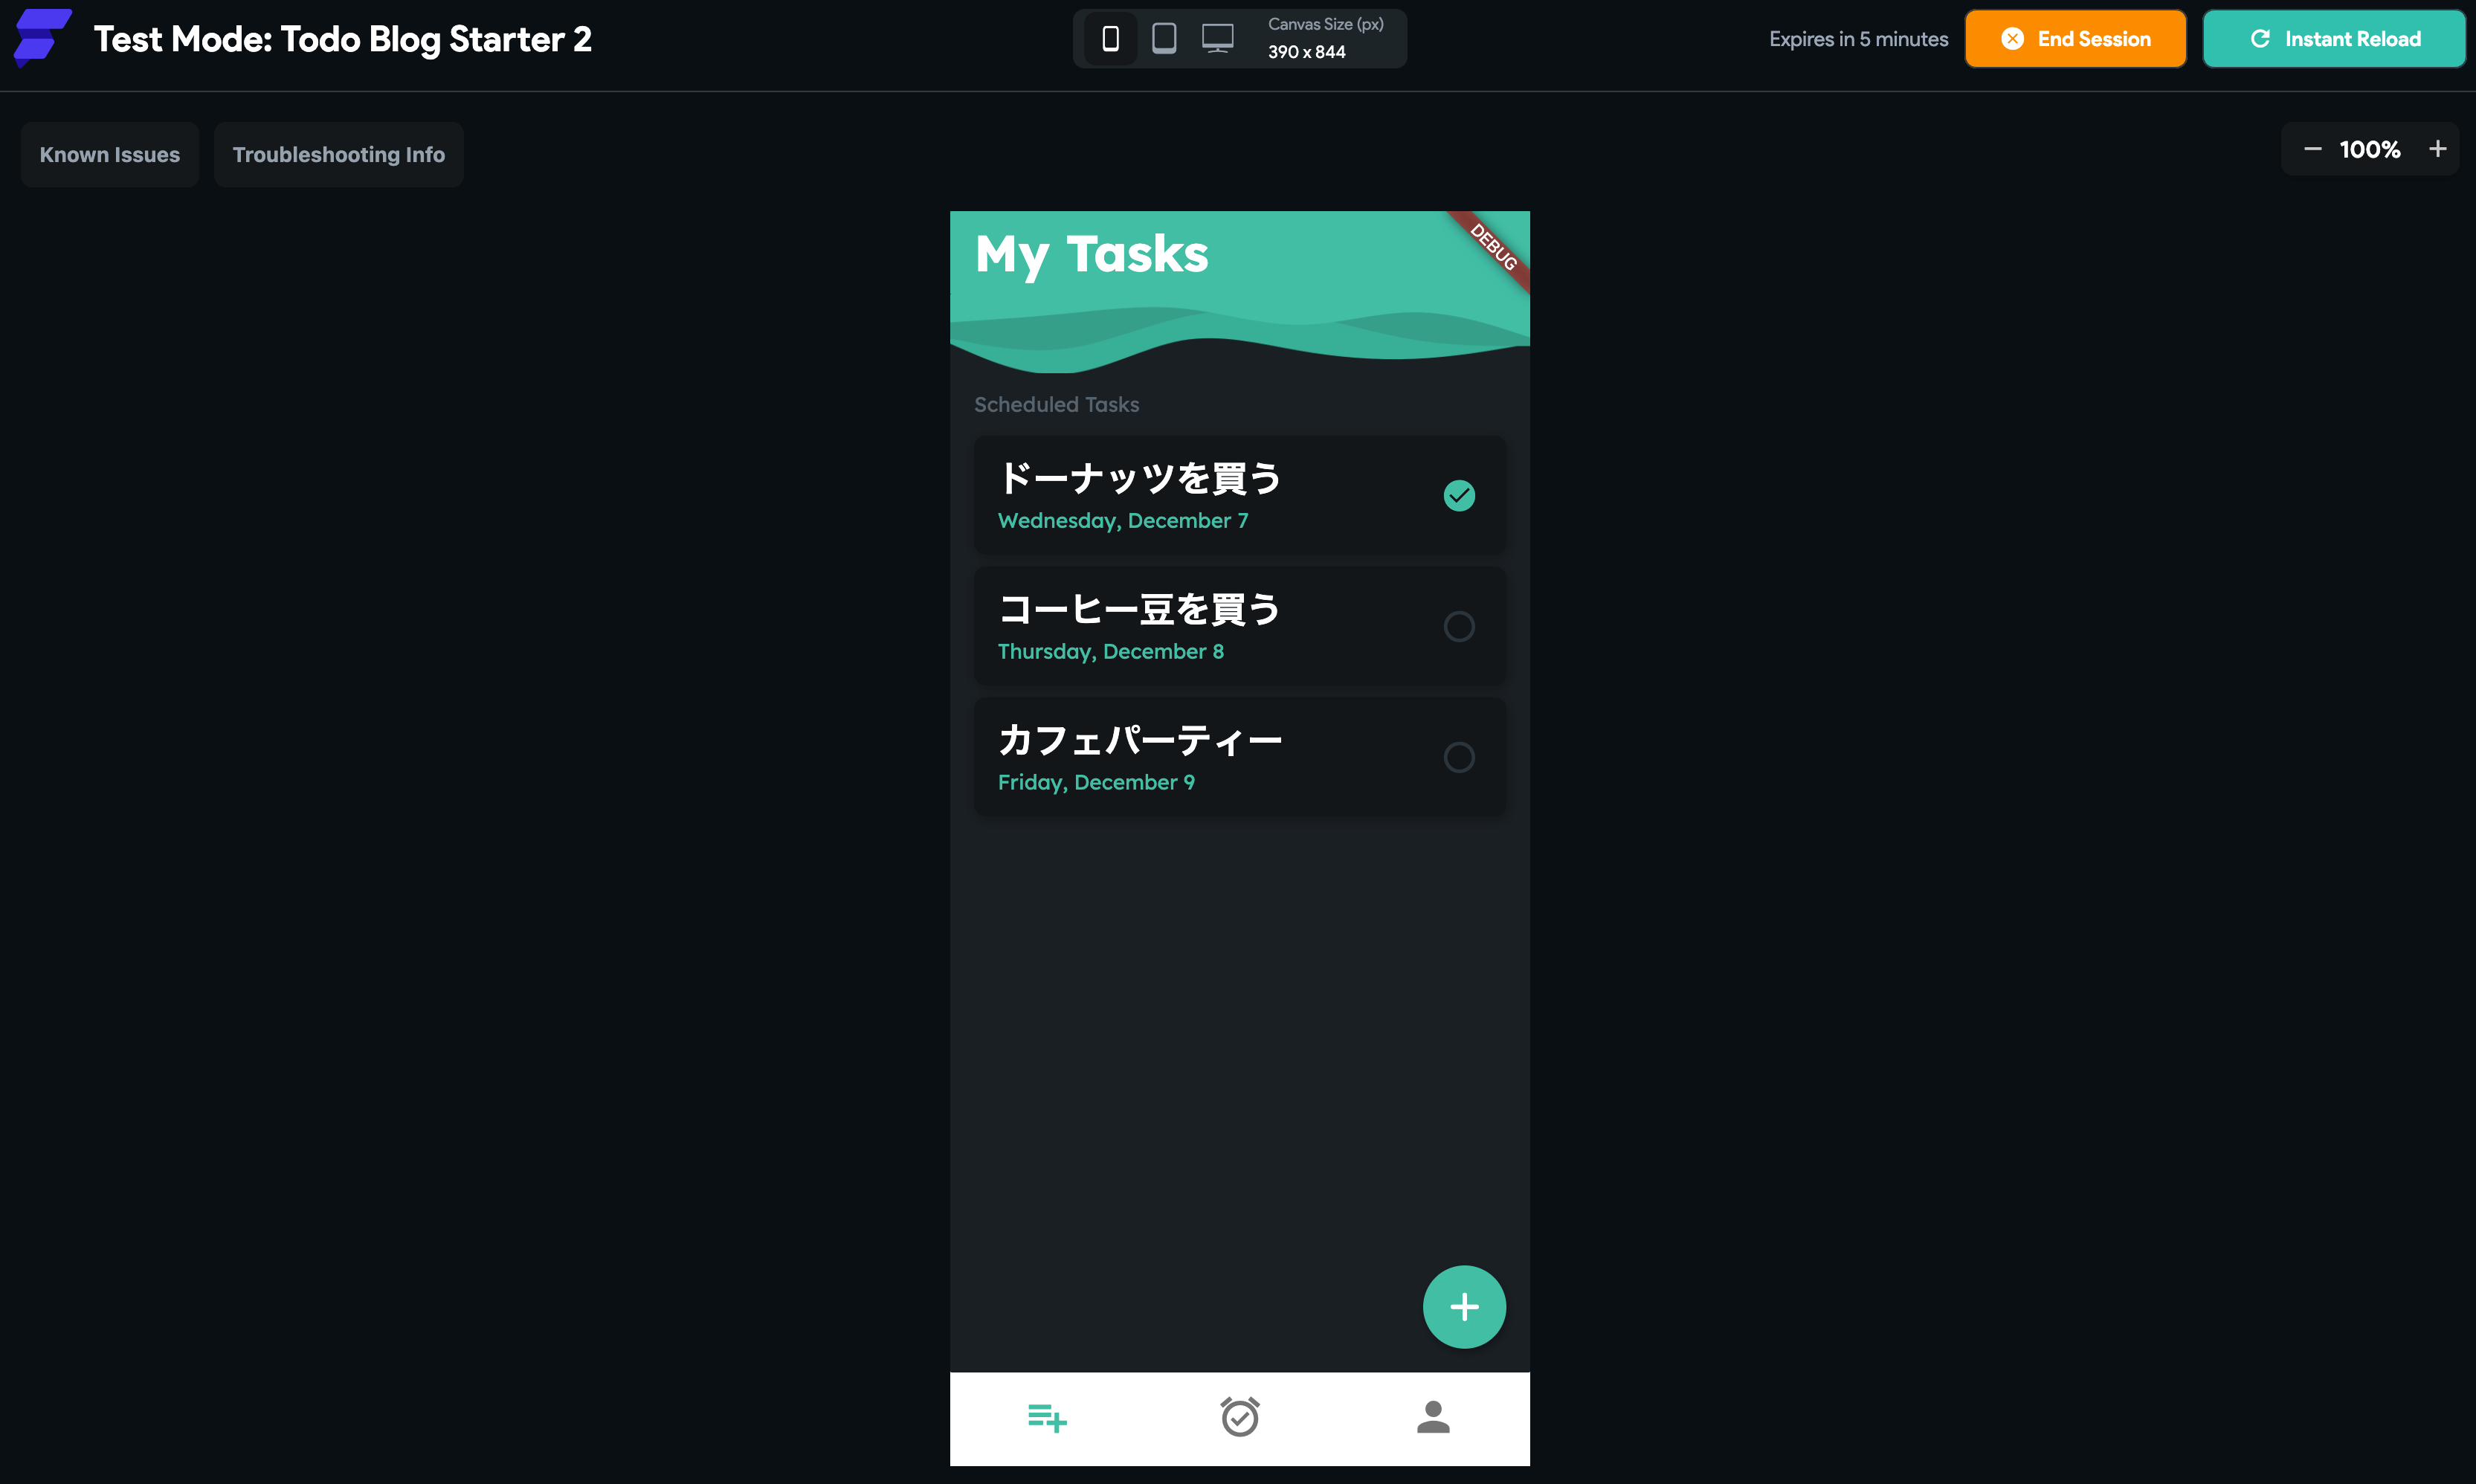2476x1484 pixels.
Task: Click the FlutterFlow logo icon
Action: point(42,38)
